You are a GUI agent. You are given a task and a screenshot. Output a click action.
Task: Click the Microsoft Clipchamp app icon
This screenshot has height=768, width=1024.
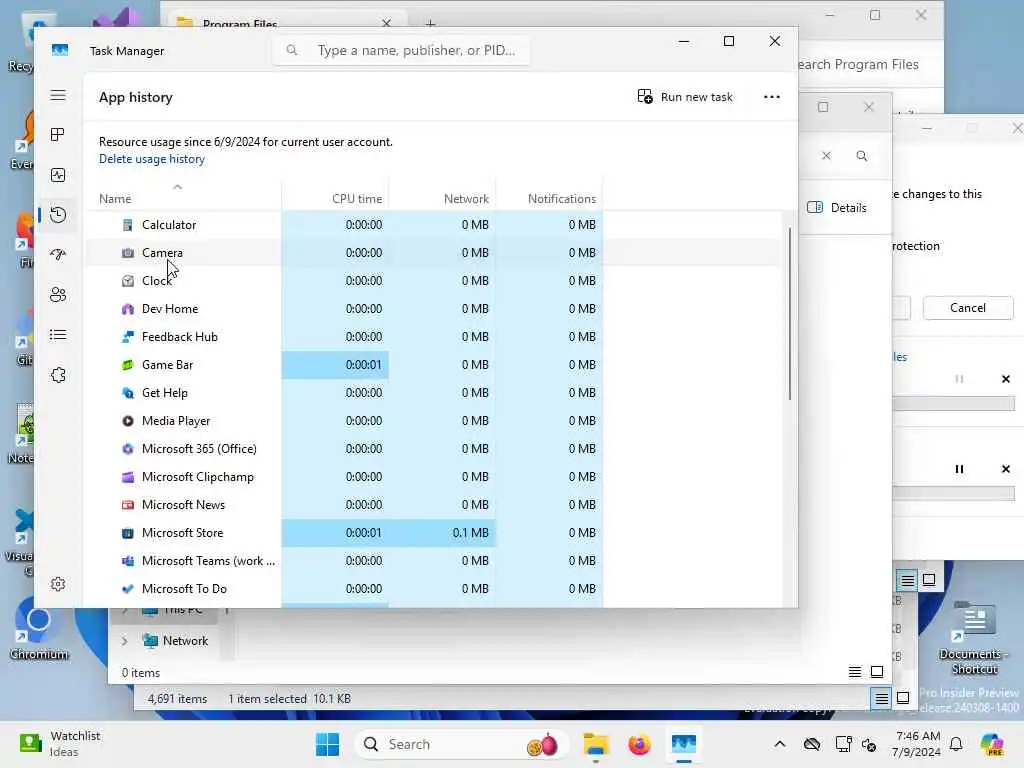(x=128, y=477)
